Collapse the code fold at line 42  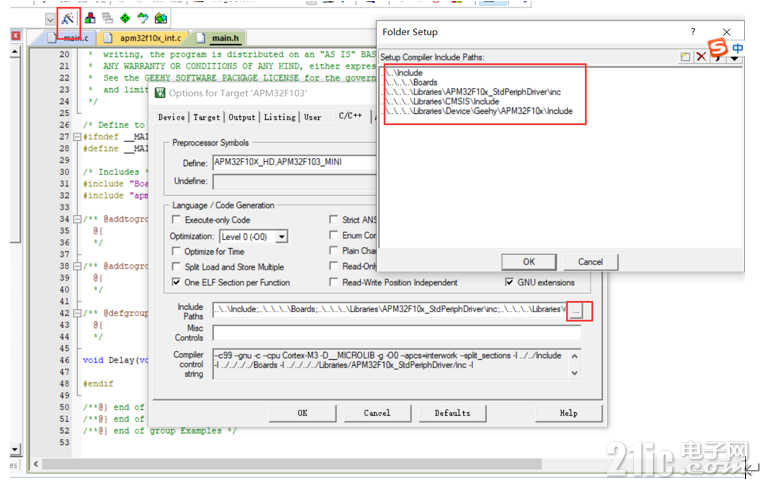click(x=77, y=313)
